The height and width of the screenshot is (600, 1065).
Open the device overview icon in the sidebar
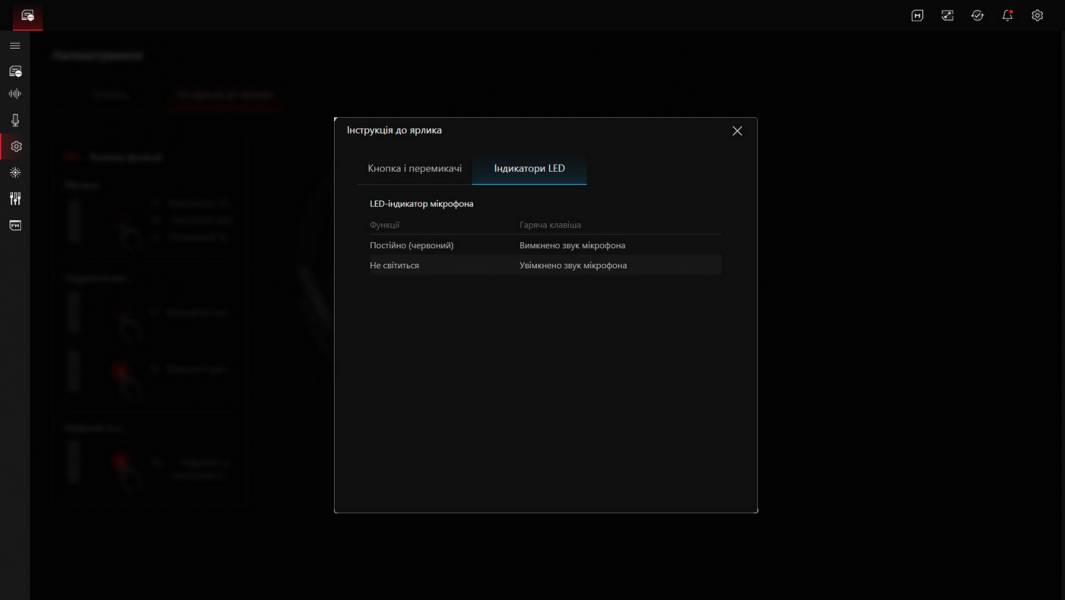coord(15,71)
